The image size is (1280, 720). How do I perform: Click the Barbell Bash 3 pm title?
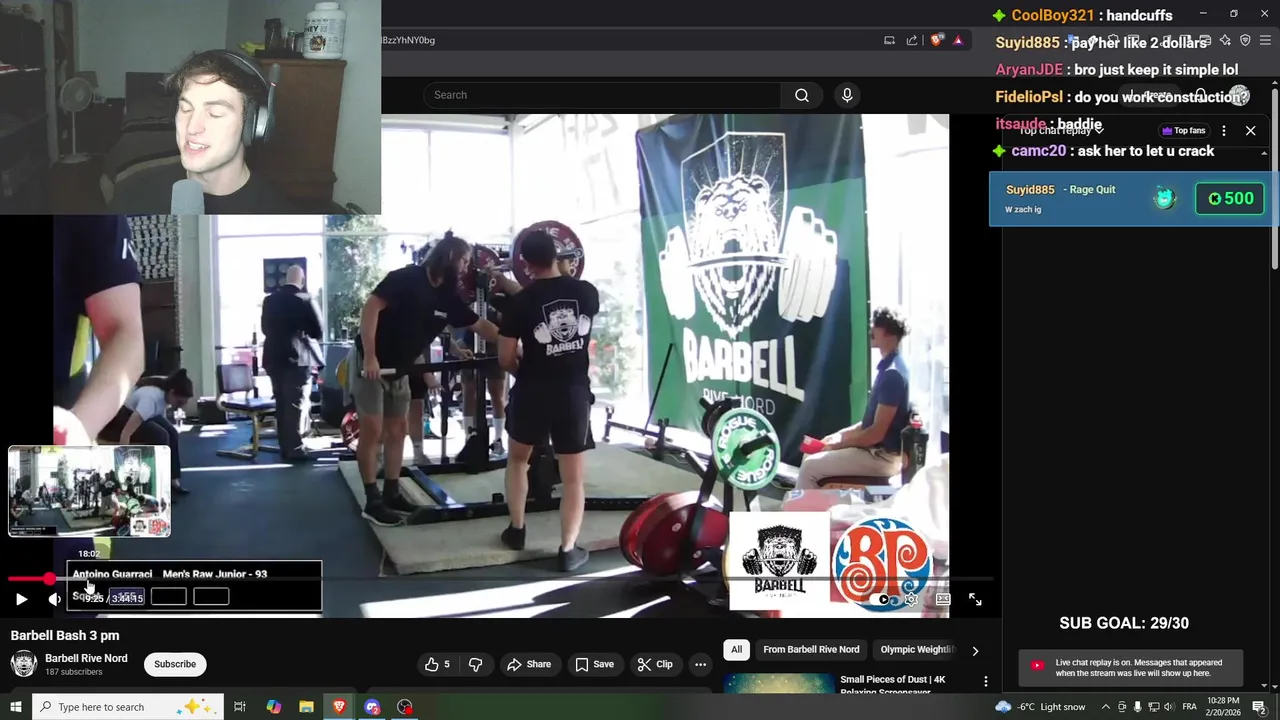click(65, 636)
